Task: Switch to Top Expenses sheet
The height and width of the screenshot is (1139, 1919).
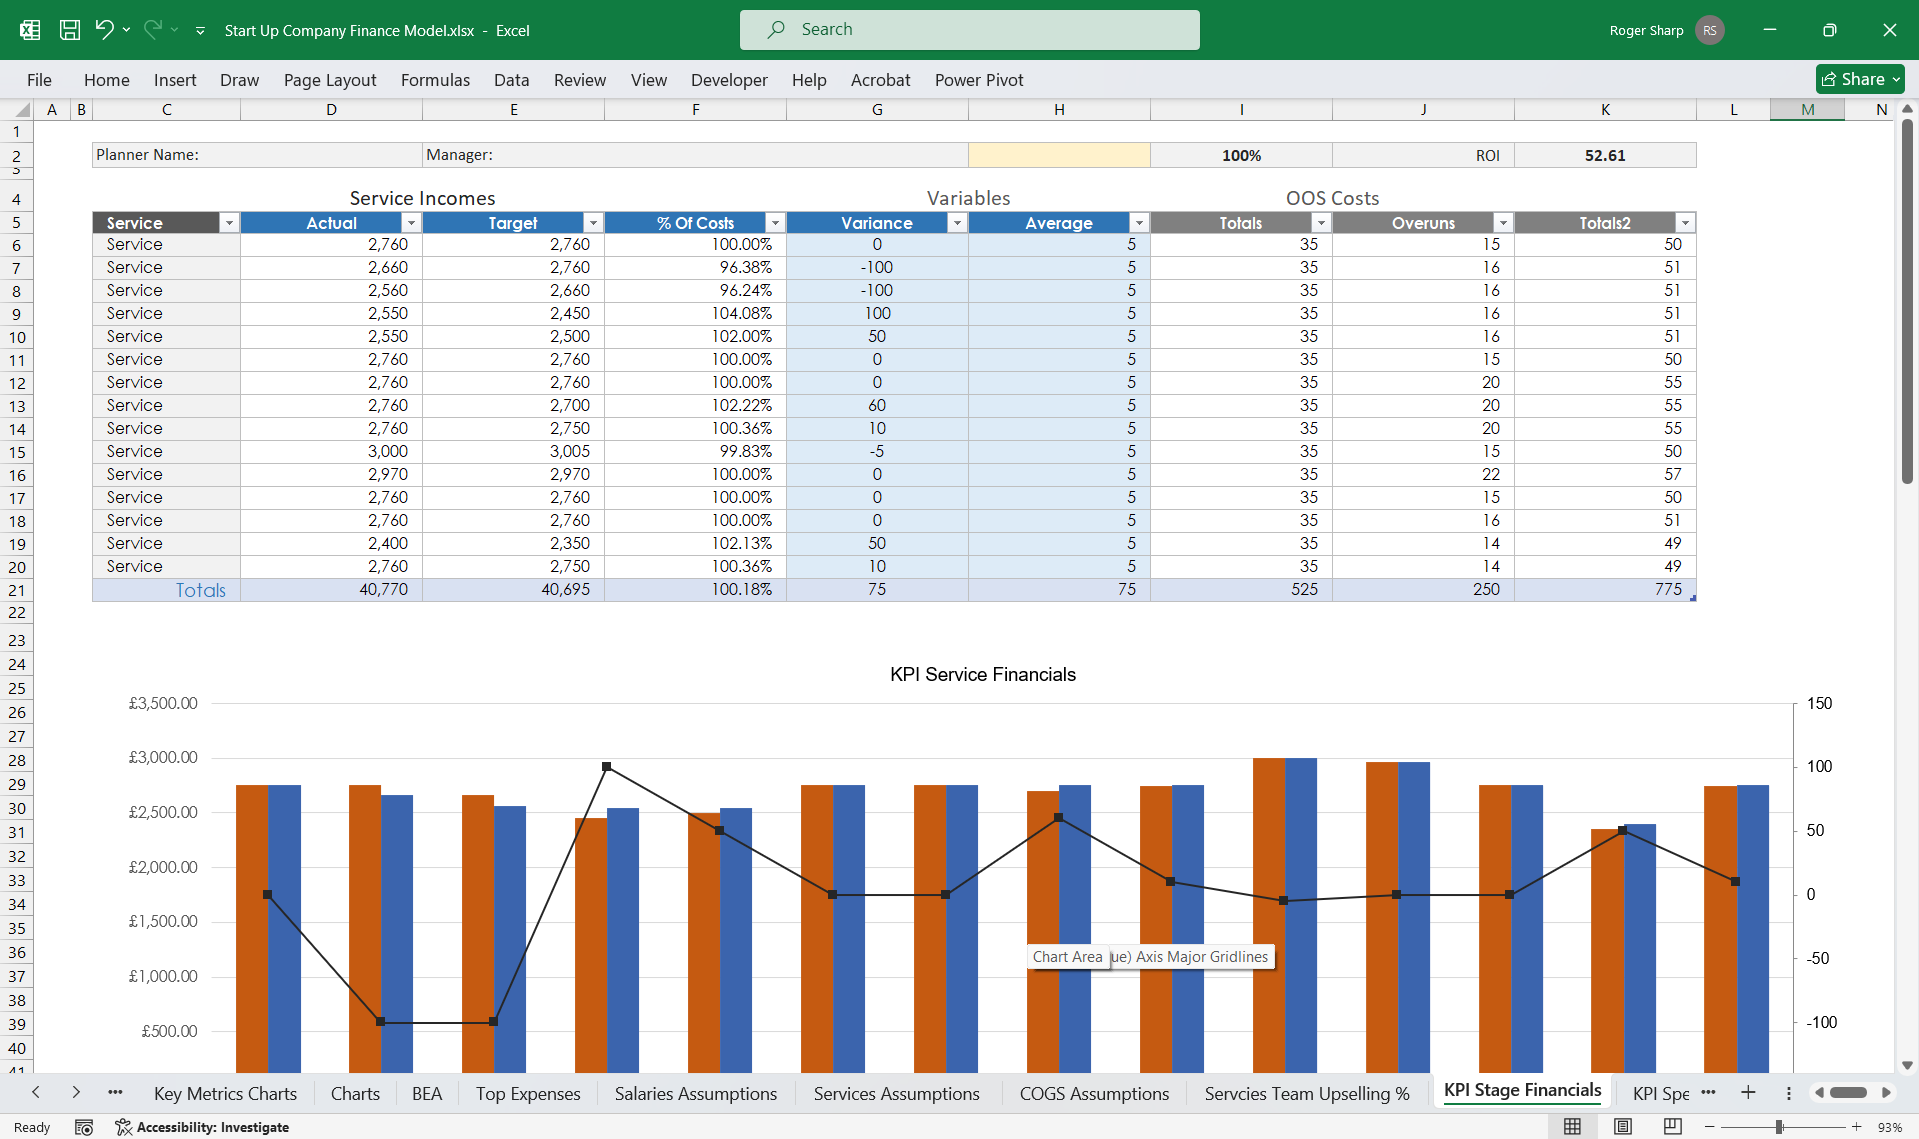Action: (x=528, y=1094)
